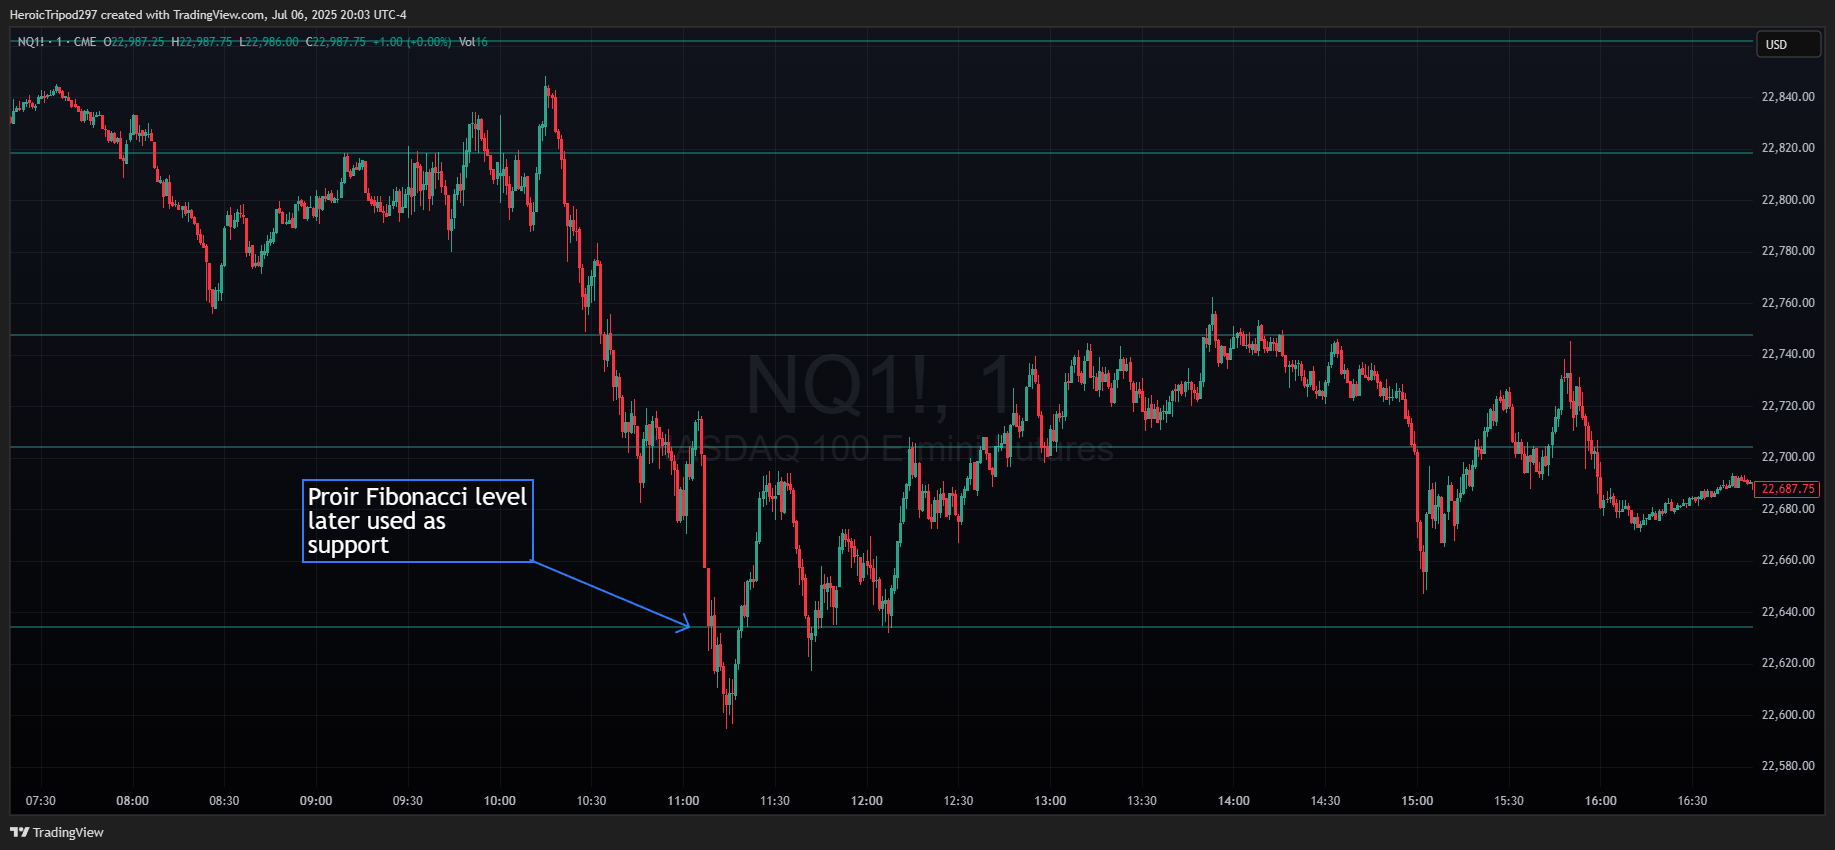1835x850 pixels.
Task: Click the 09:00 time axis label
Action: coord(316,801)
